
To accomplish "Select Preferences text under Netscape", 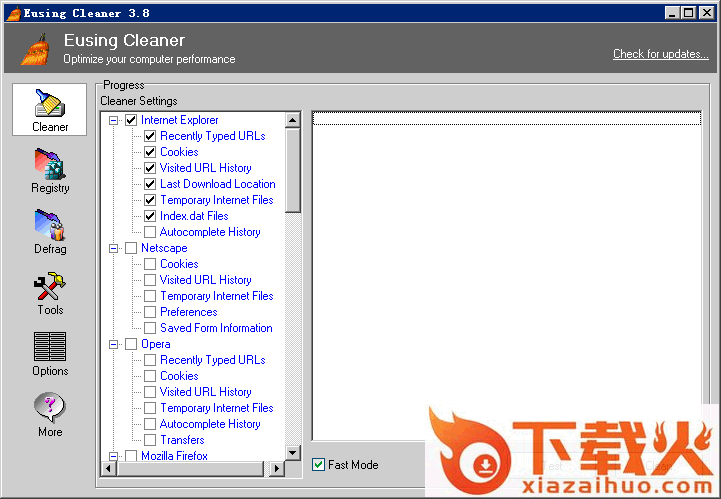I will pyautogui.click(x=189, y=312).
